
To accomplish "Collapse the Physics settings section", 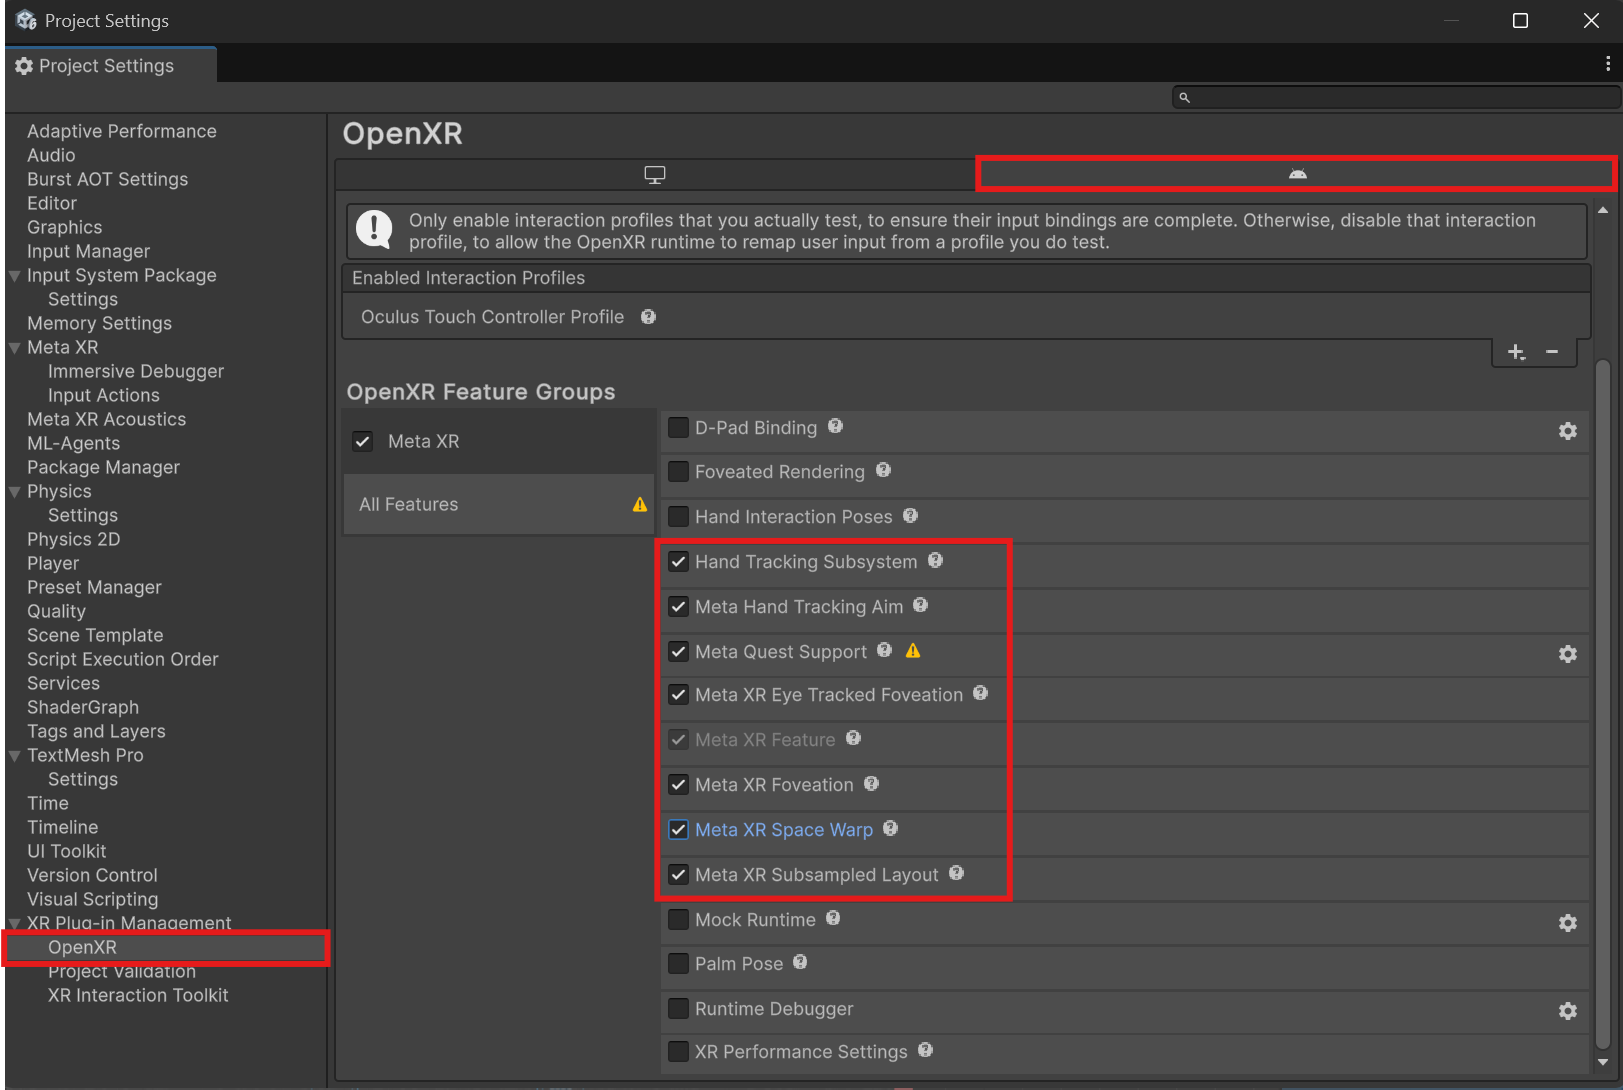I will coord(15,492).
